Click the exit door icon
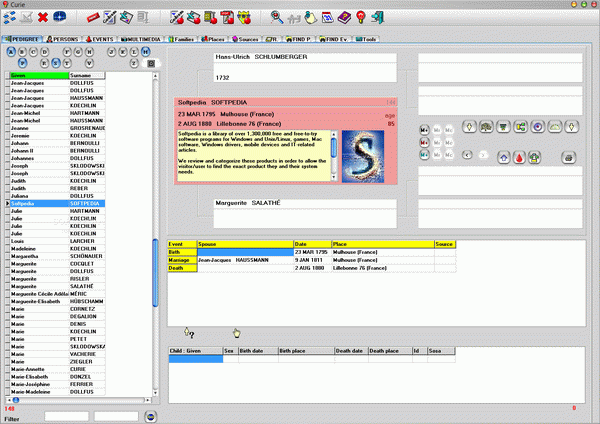This screenshot has width=600, height=424. 378,18
